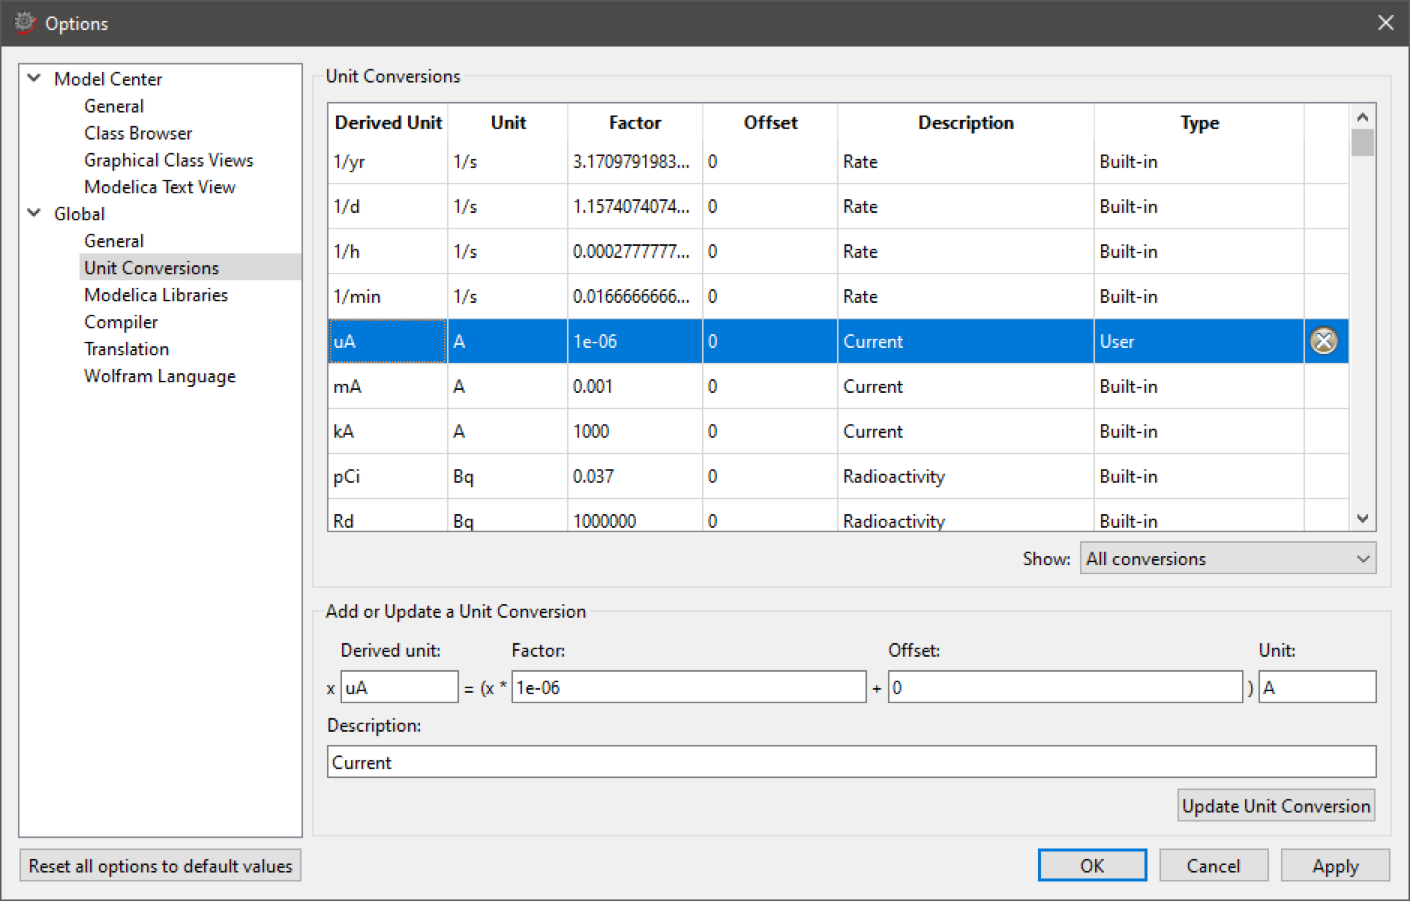Cancel the Options dialog
The image size is (1412, 904).
tap(1214, 867)
